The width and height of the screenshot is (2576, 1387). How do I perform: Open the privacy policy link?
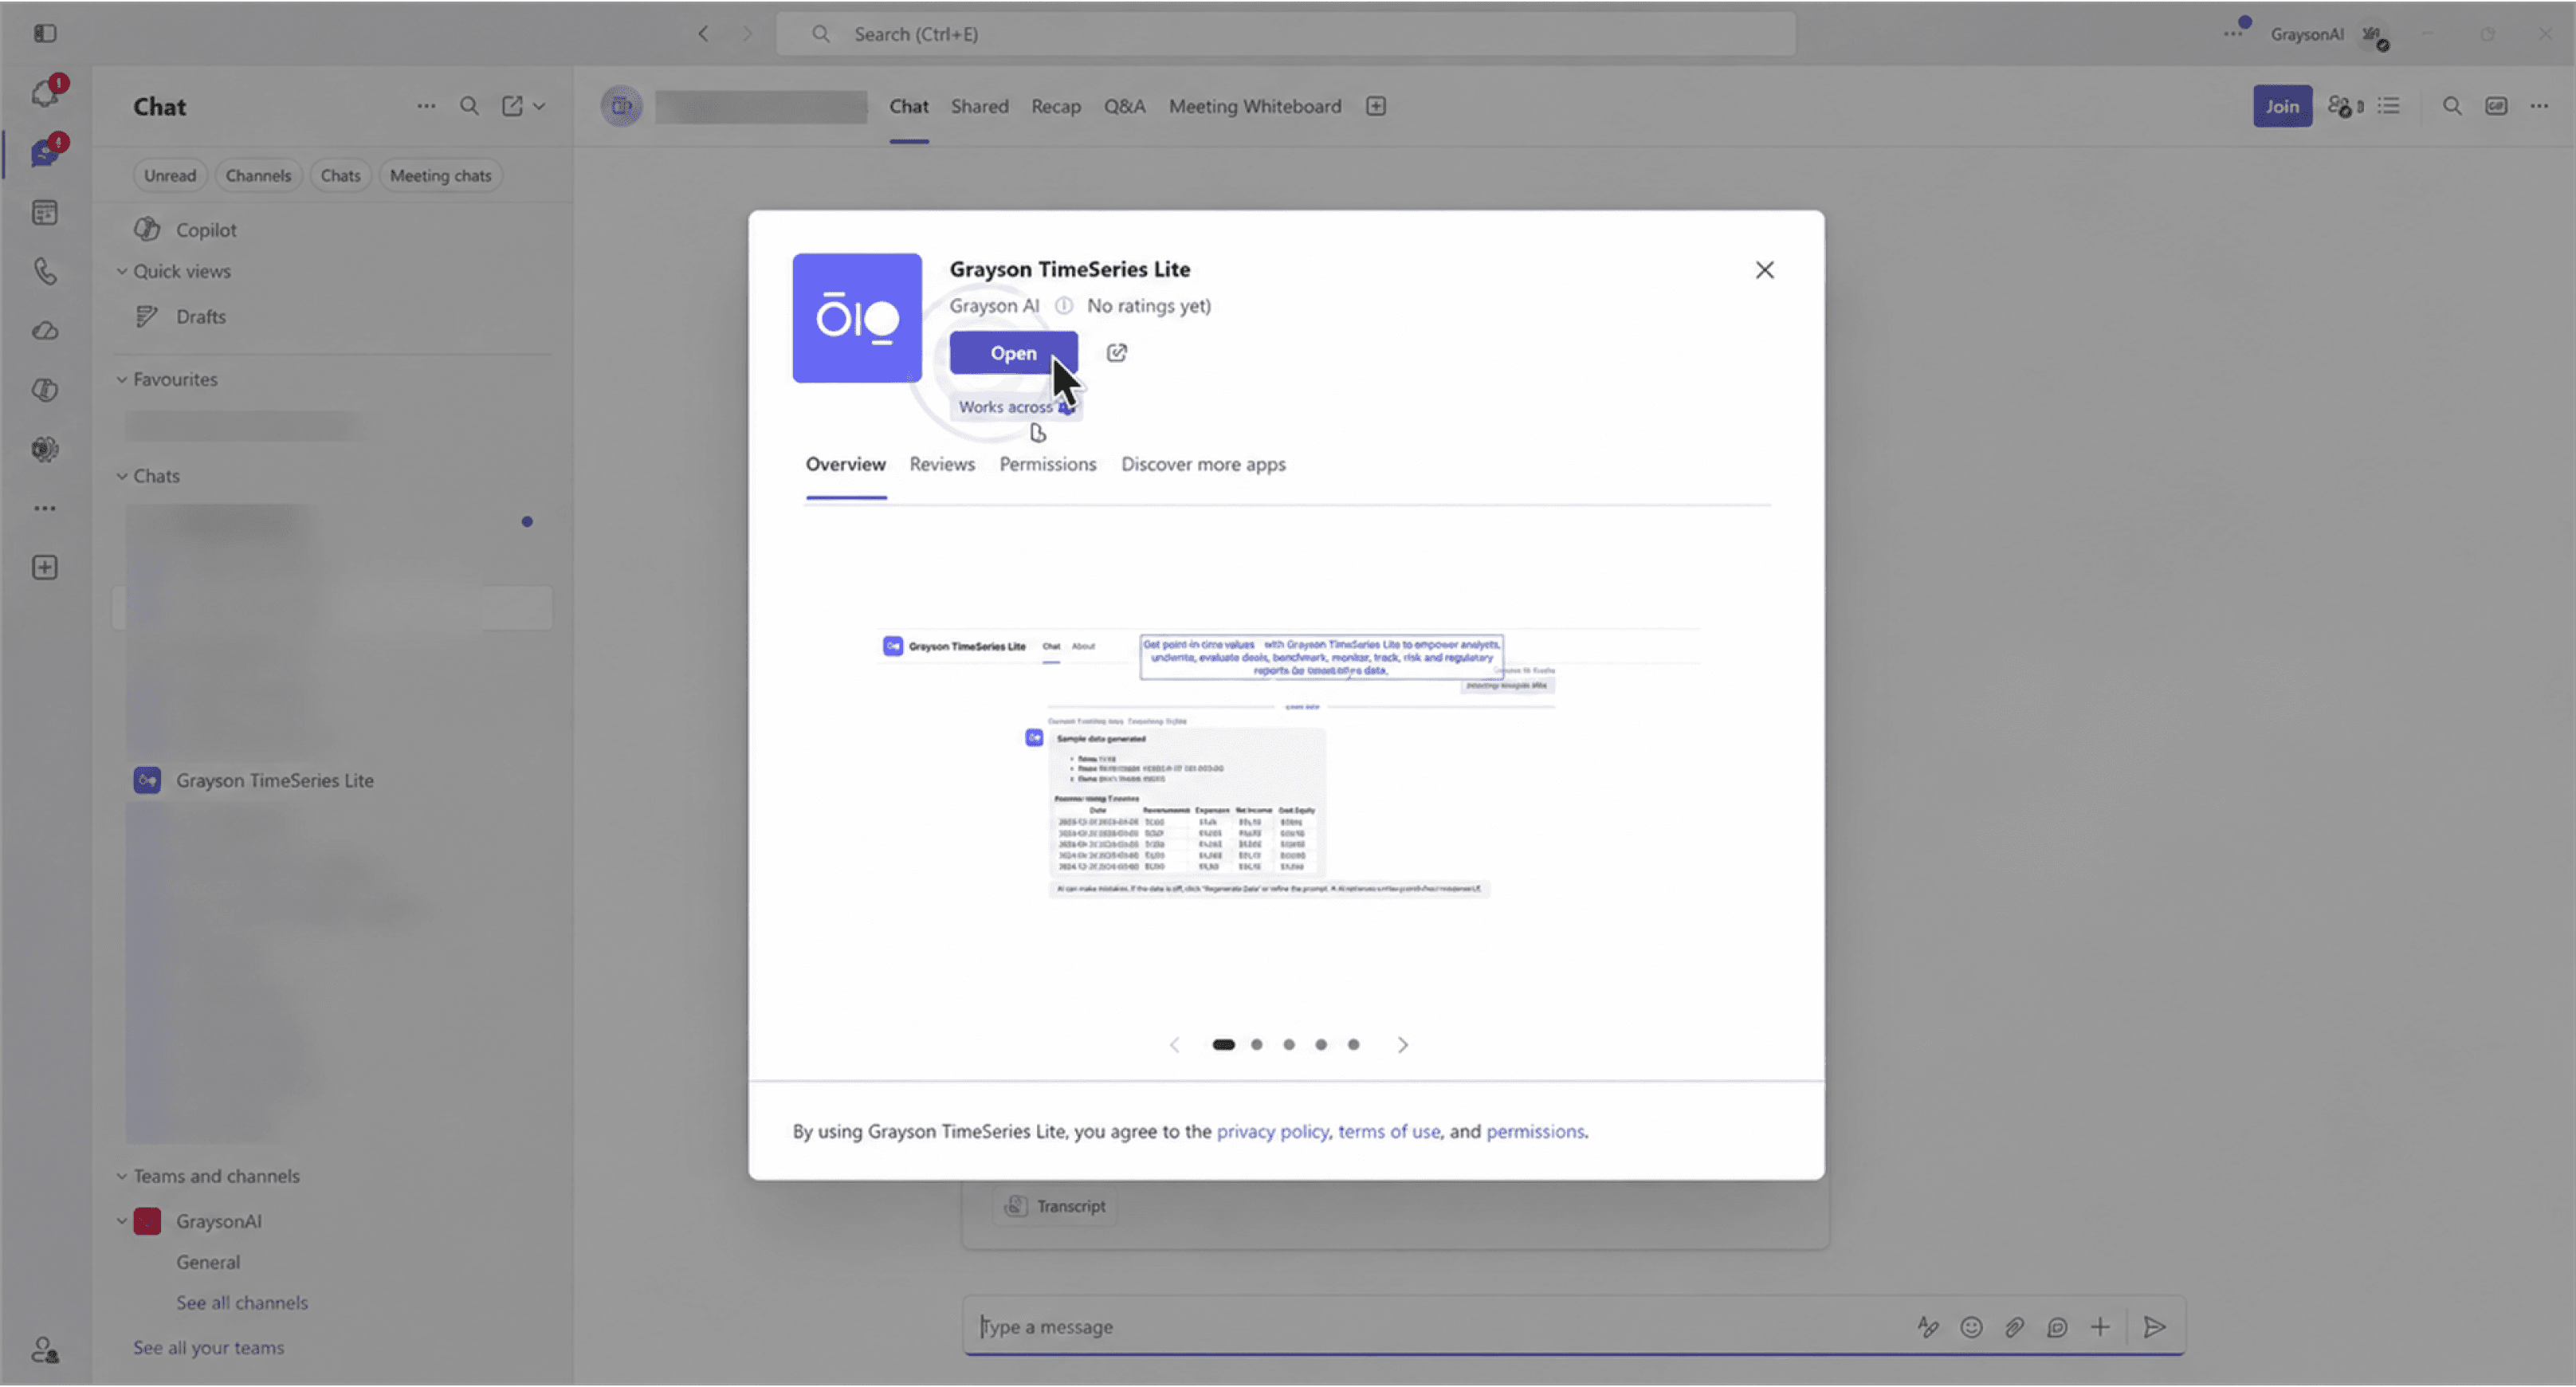(x=1272, y=1132)
